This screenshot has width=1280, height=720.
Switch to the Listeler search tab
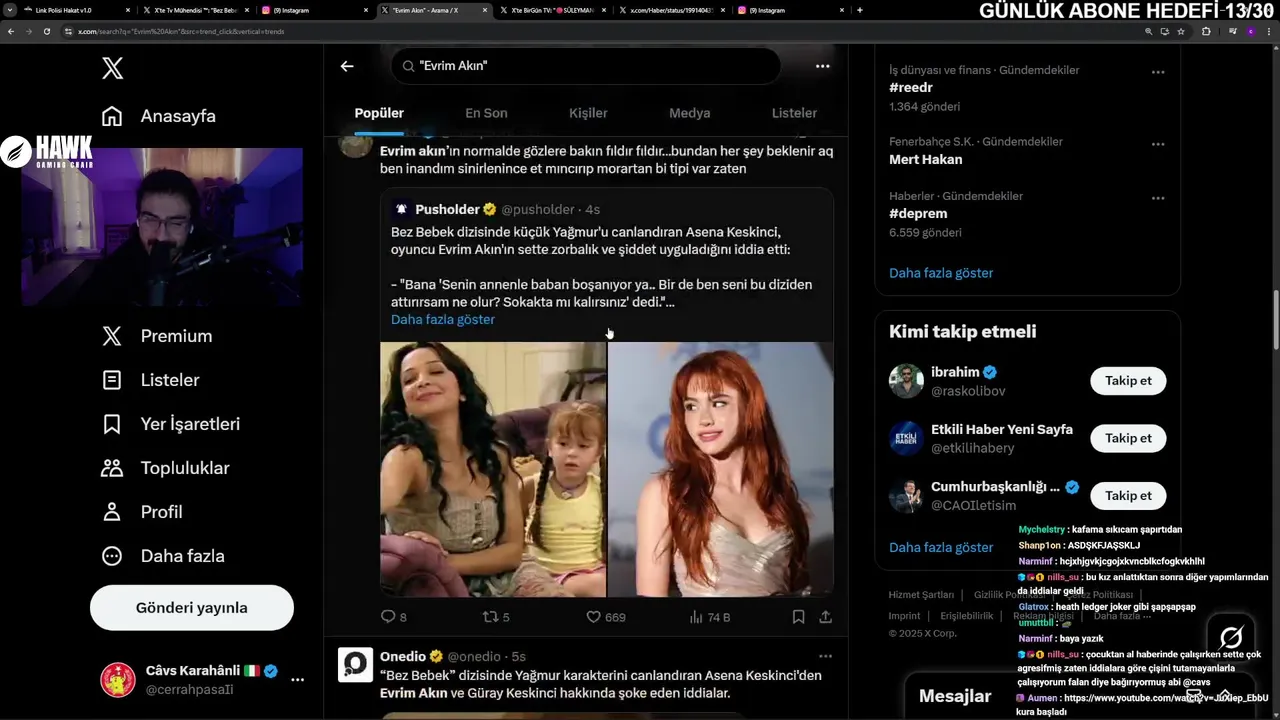(x=794, y=113)
